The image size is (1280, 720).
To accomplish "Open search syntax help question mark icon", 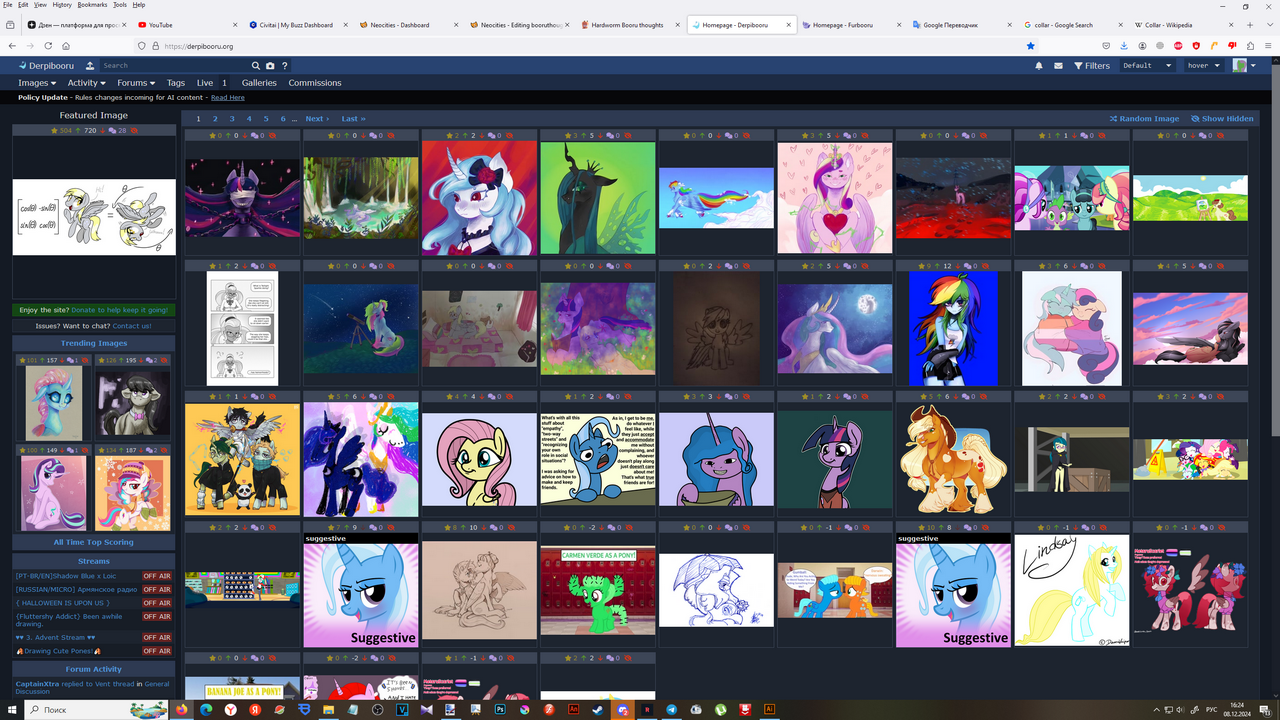I will 284,66.
